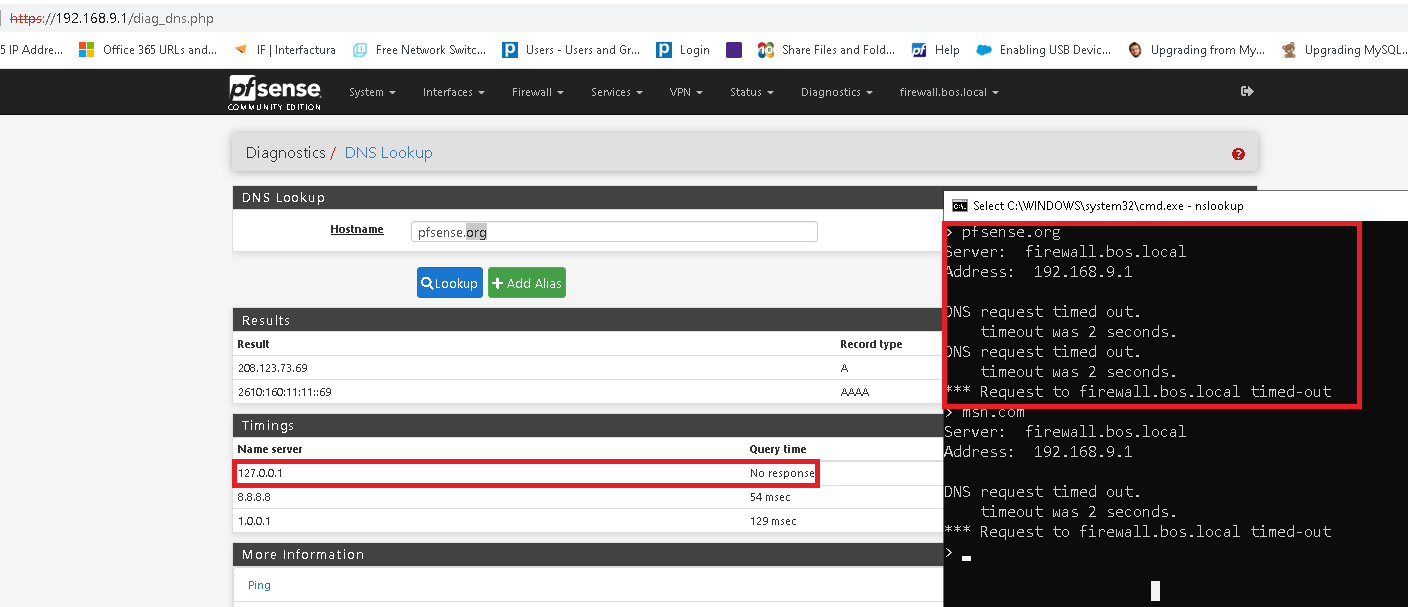This screenshot has height=607, width=1408.
Task: Click the AAAA record type cell
Action: (854, 392)
